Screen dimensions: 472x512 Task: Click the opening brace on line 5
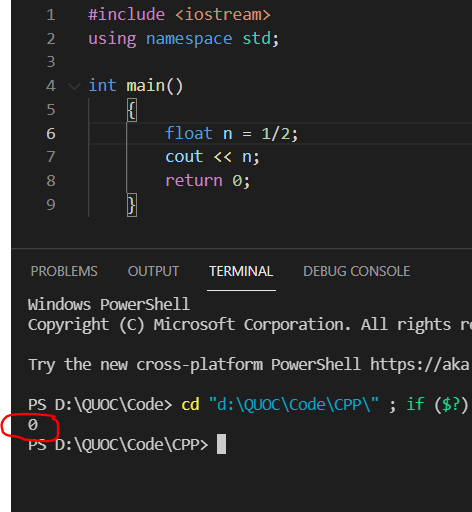point(132,110)
